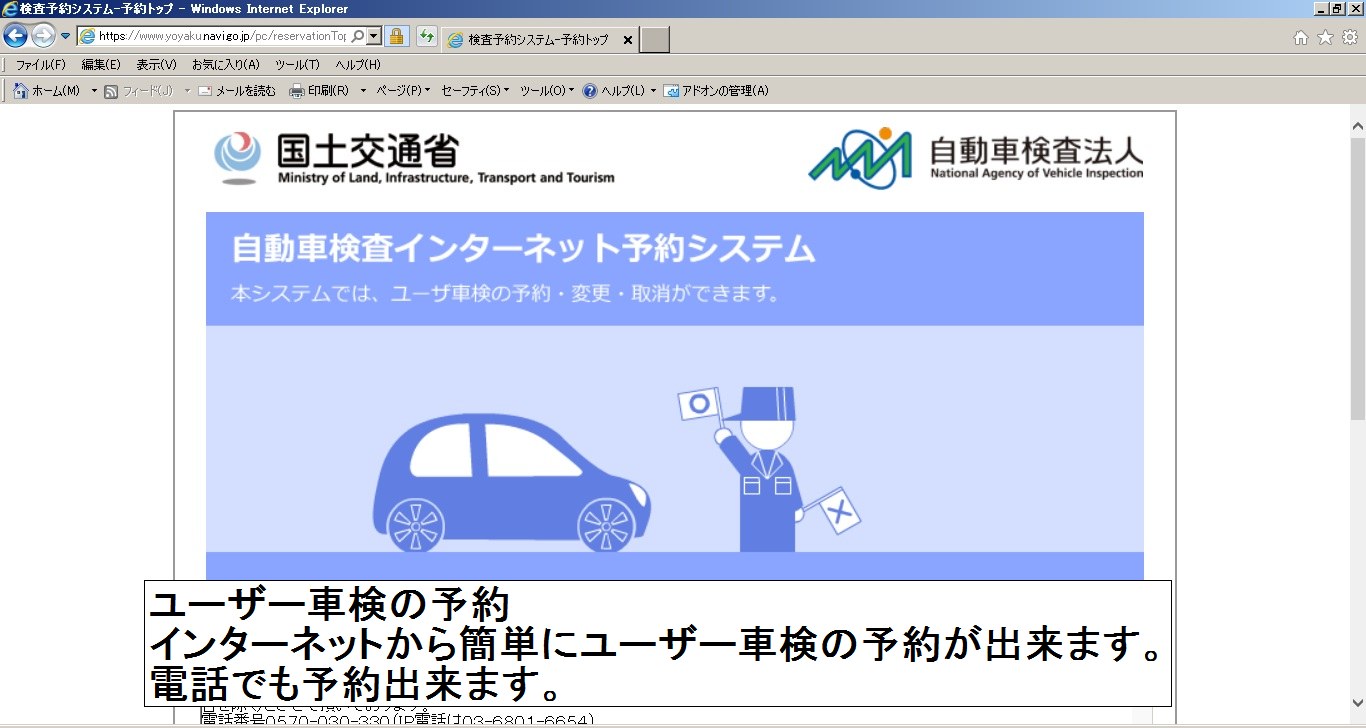
Task: Expand the ホーム(M) dropdown arrow
Action: pyautogui.click(x=94, y=91)
